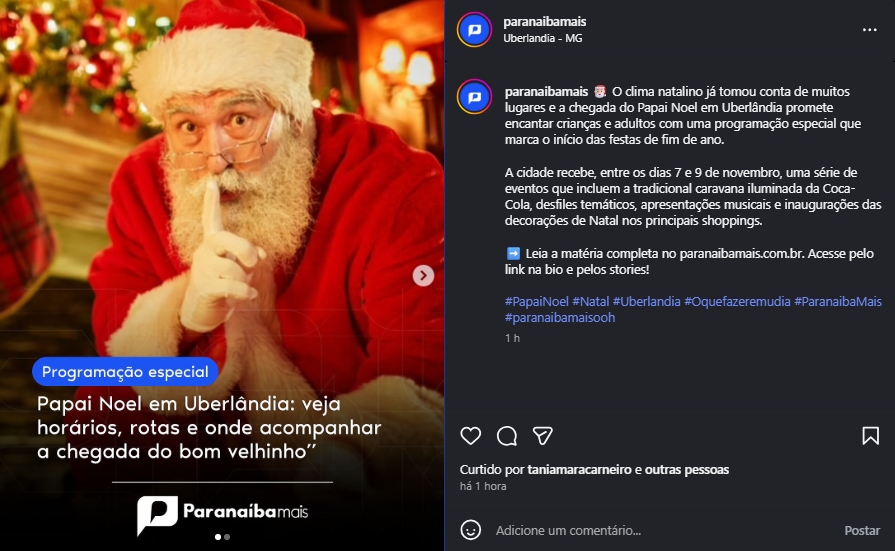Like the post with heart icon
Screen dimensions: 895x551
tap(470, 436)
